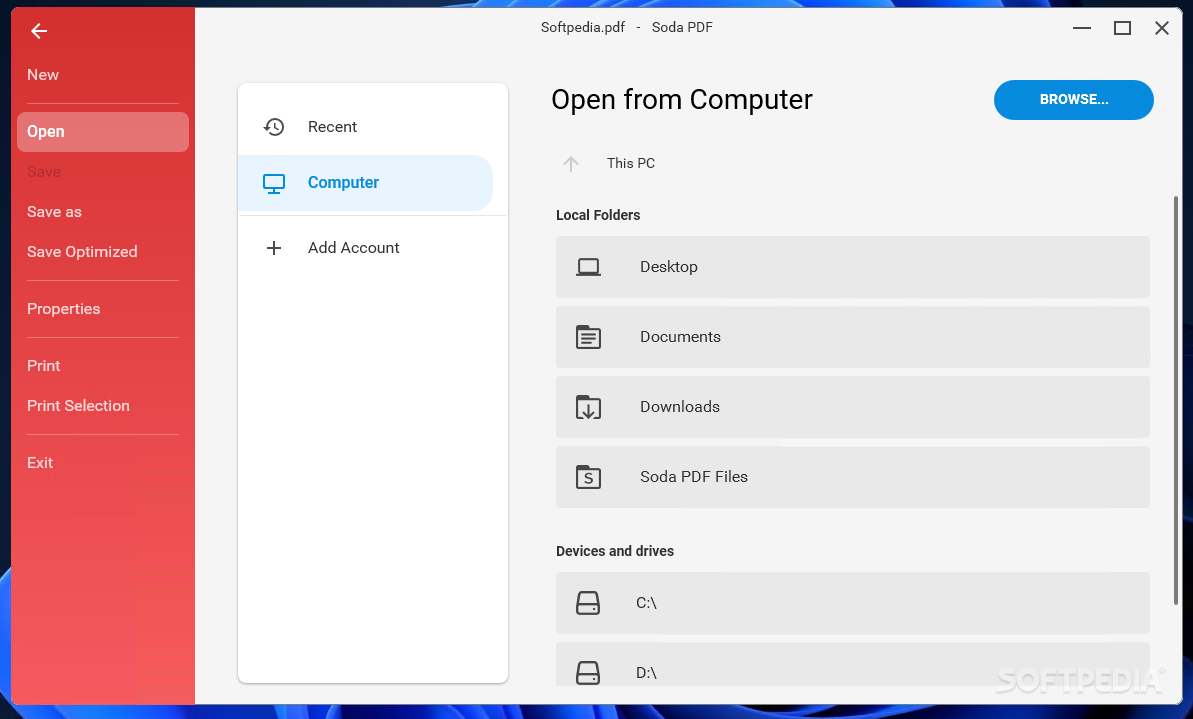
Task: Click the This PC path label
Action: [631, 164]
